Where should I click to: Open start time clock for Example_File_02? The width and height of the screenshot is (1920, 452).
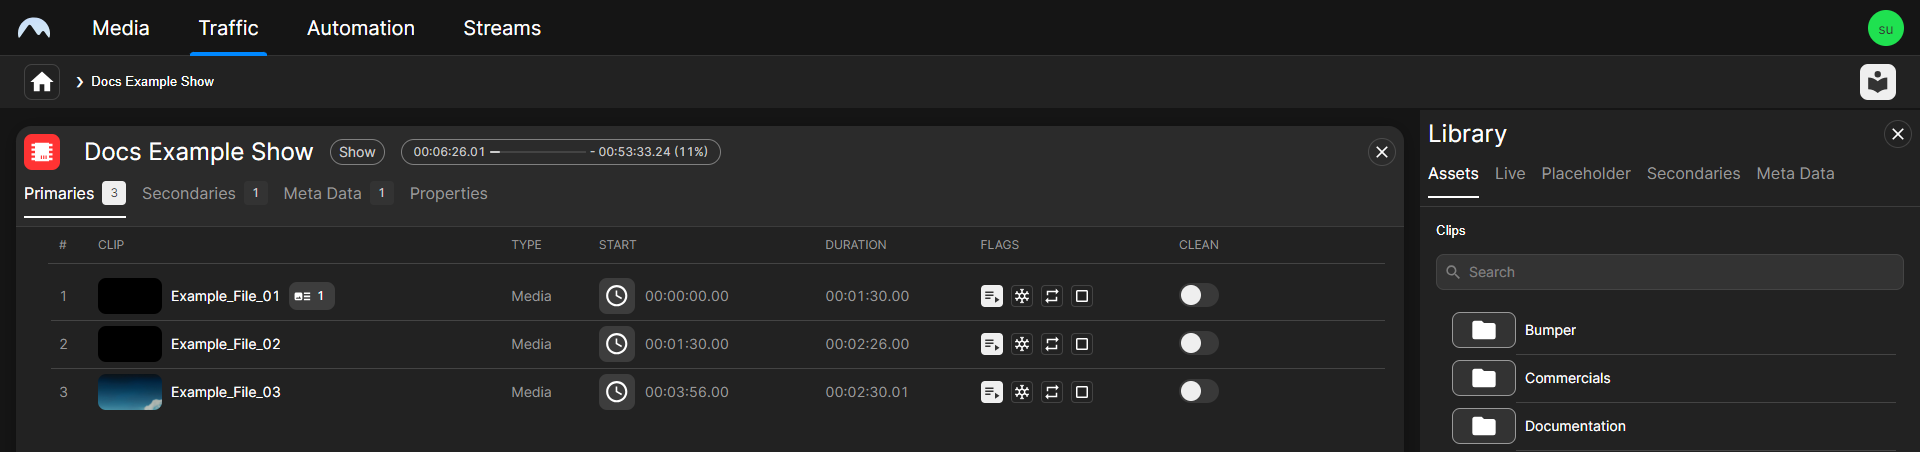tap(617, 344)
